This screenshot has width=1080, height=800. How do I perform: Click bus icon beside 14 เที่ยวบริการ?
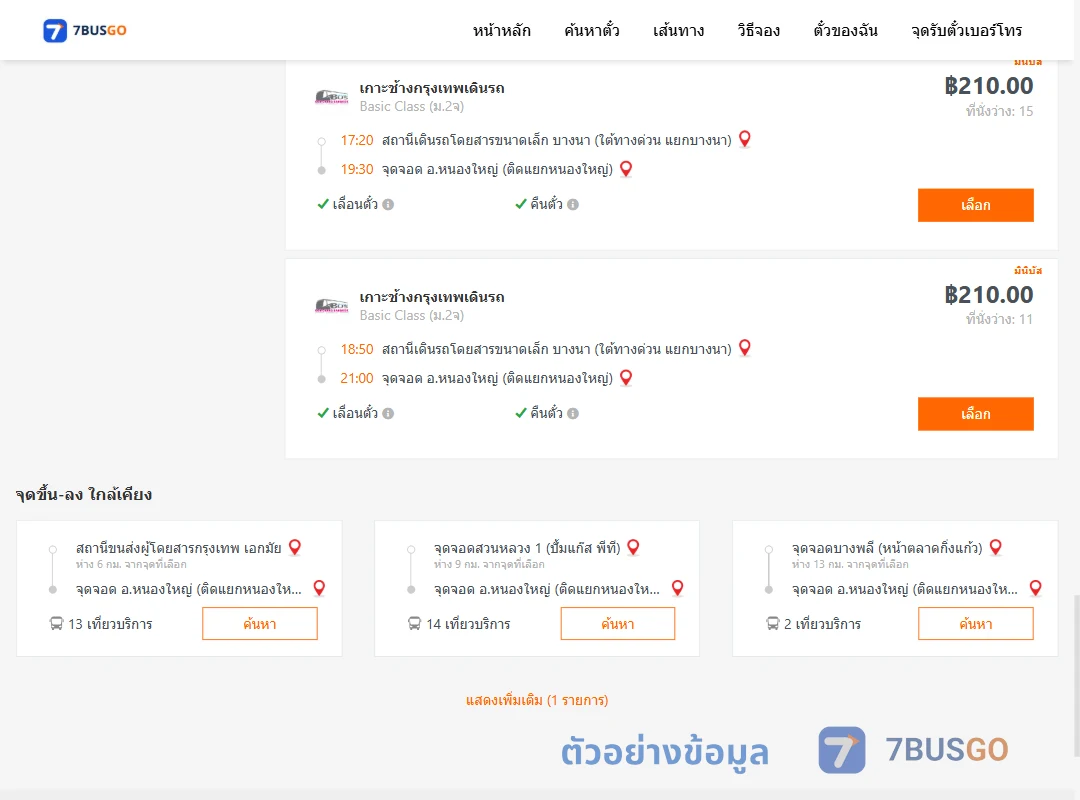tap(414, 624)
